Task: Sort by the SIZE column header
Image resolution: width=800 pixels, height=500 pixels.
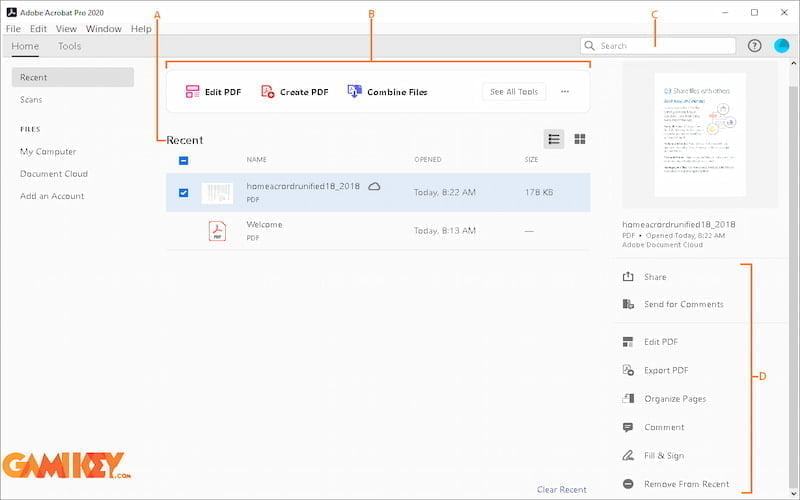Action: pos(531,160)
